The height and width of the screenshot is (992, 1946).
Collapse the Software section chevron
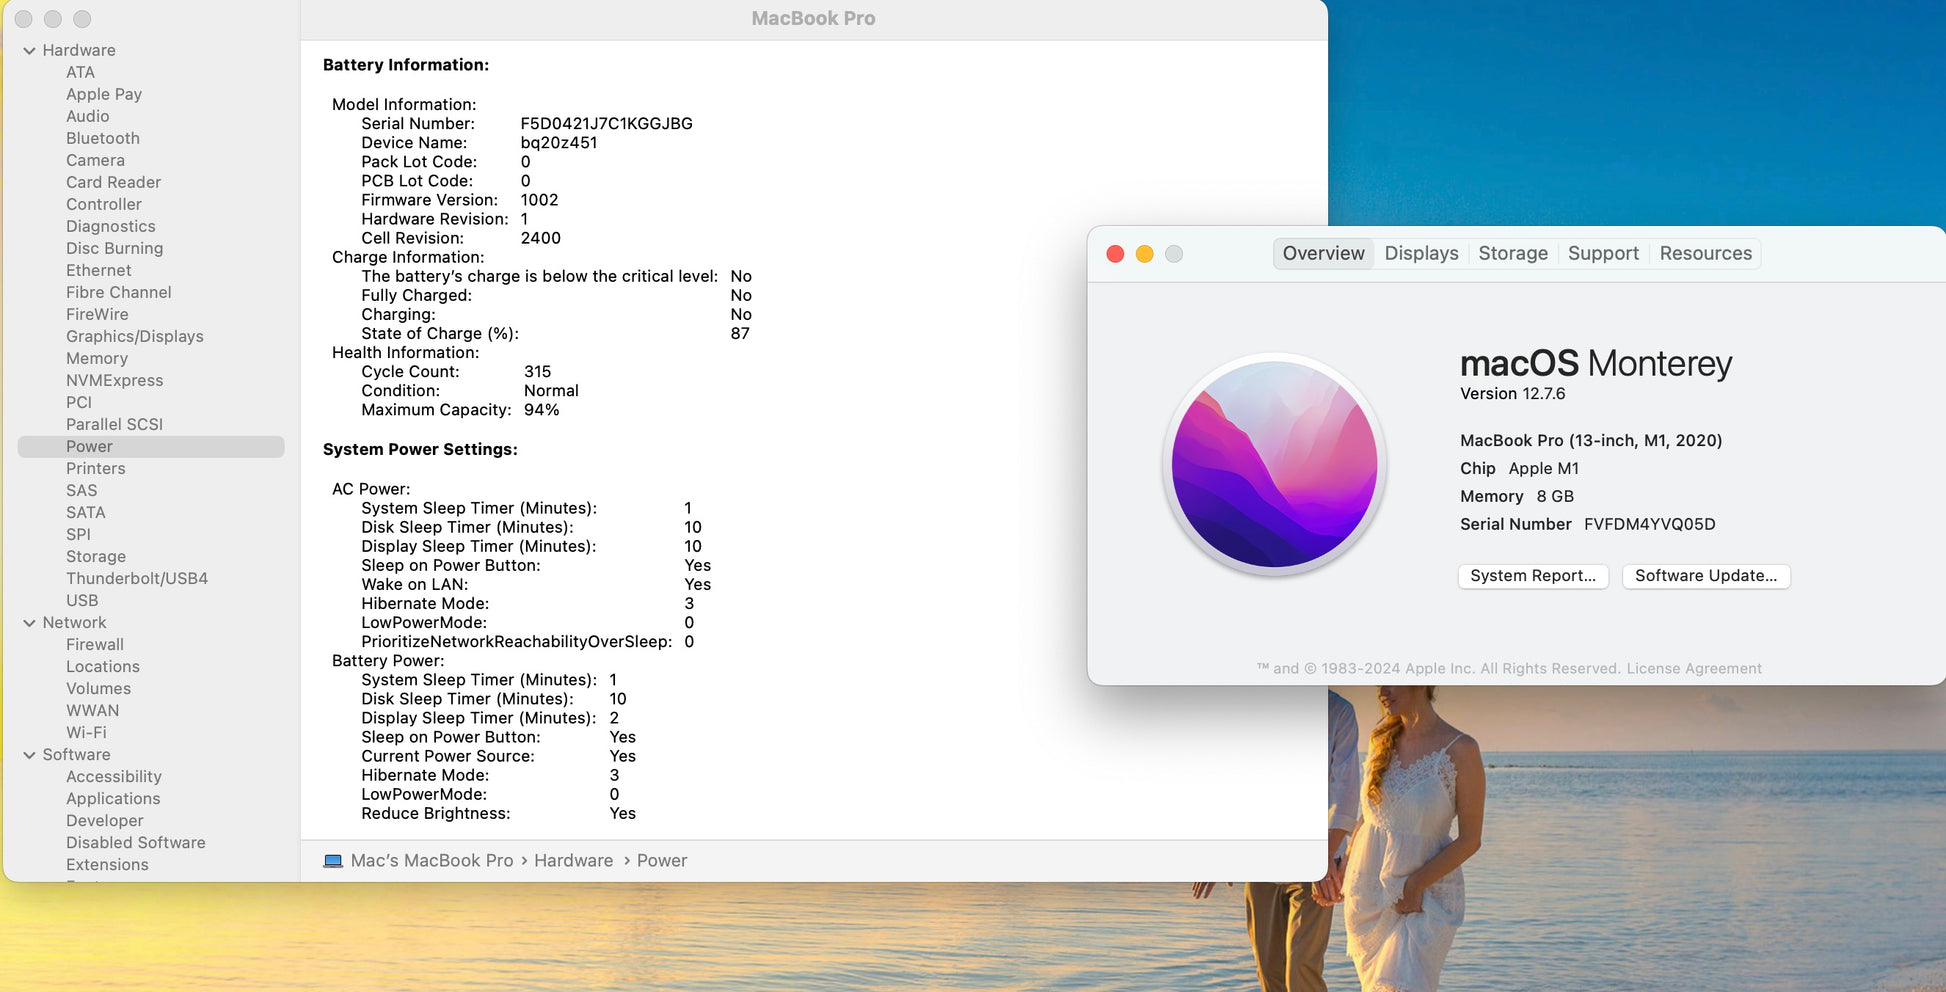pyautogui.click(x=29, y=755)
